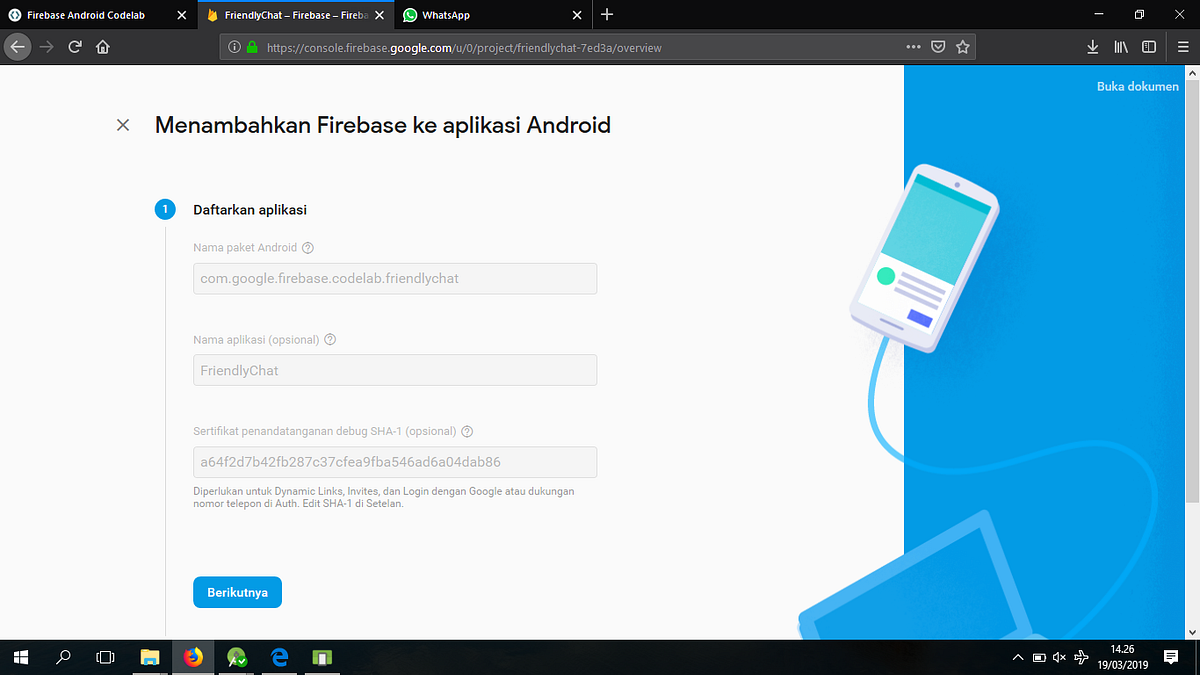Open the Buka dokumen link
1200x675 pixels.
(1137, 86)
